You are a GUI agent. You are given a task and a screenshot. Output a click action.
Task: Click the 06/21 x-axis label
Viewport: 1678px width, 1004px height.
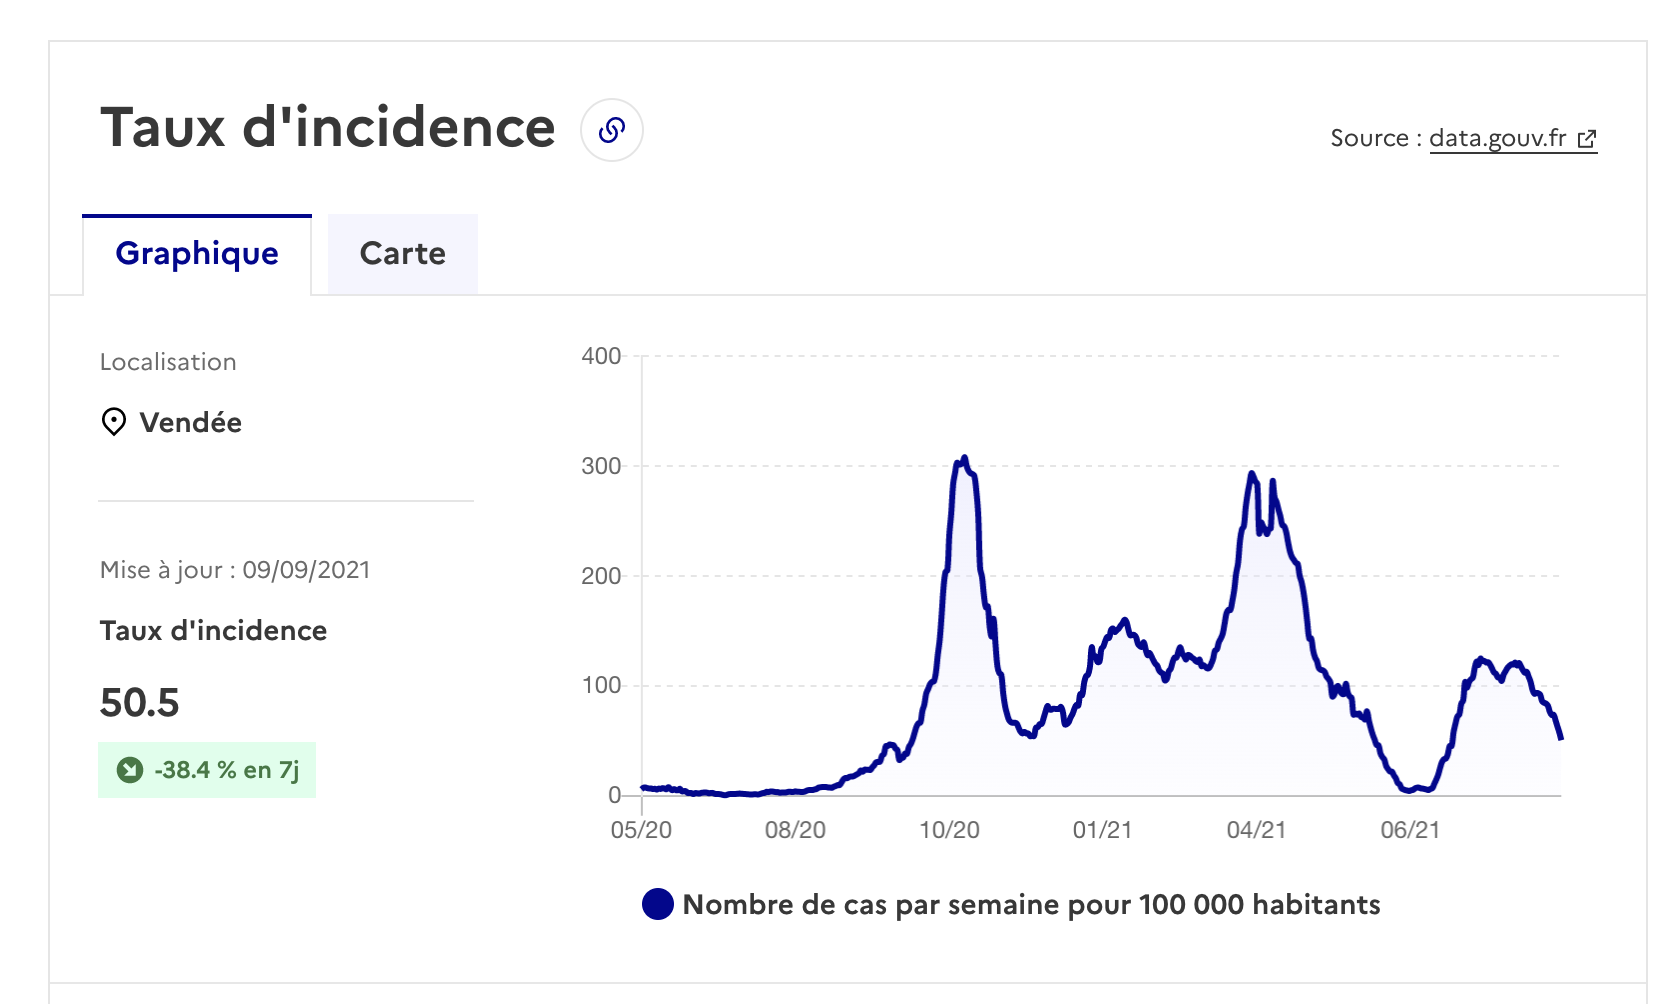(1410, 830)
